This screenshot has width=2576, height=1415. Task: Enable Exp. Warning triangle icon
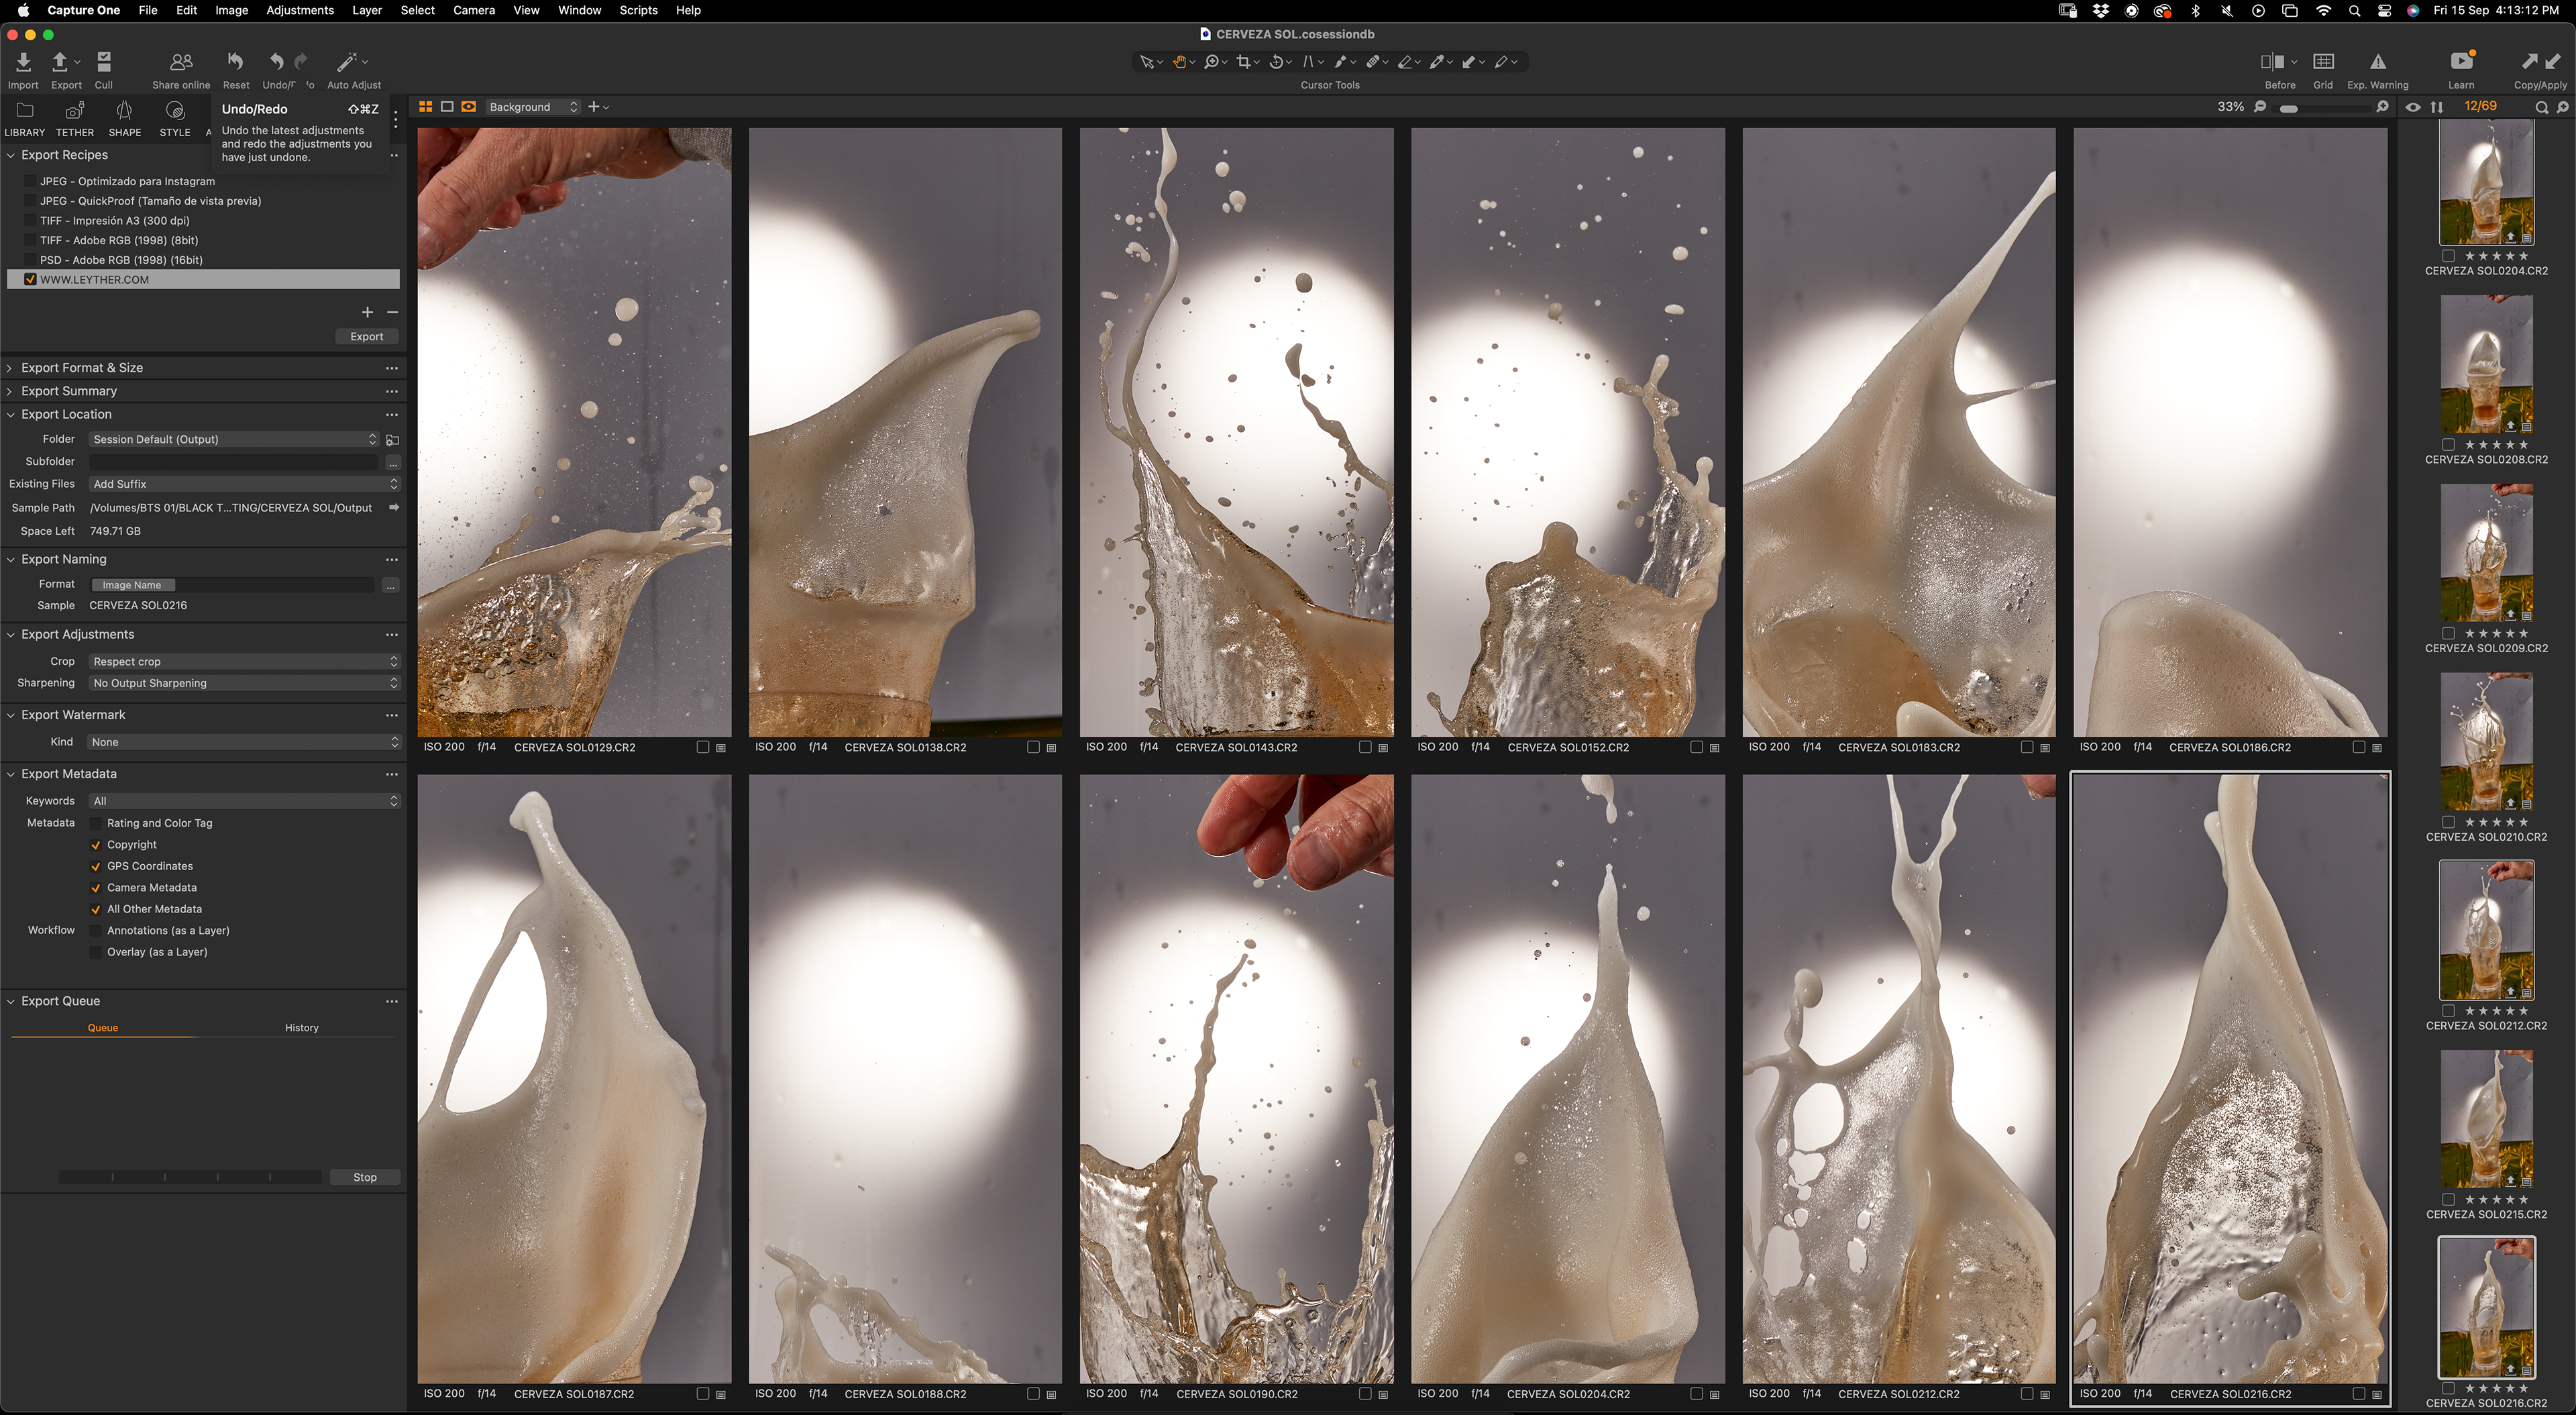tap(2378, 62)
